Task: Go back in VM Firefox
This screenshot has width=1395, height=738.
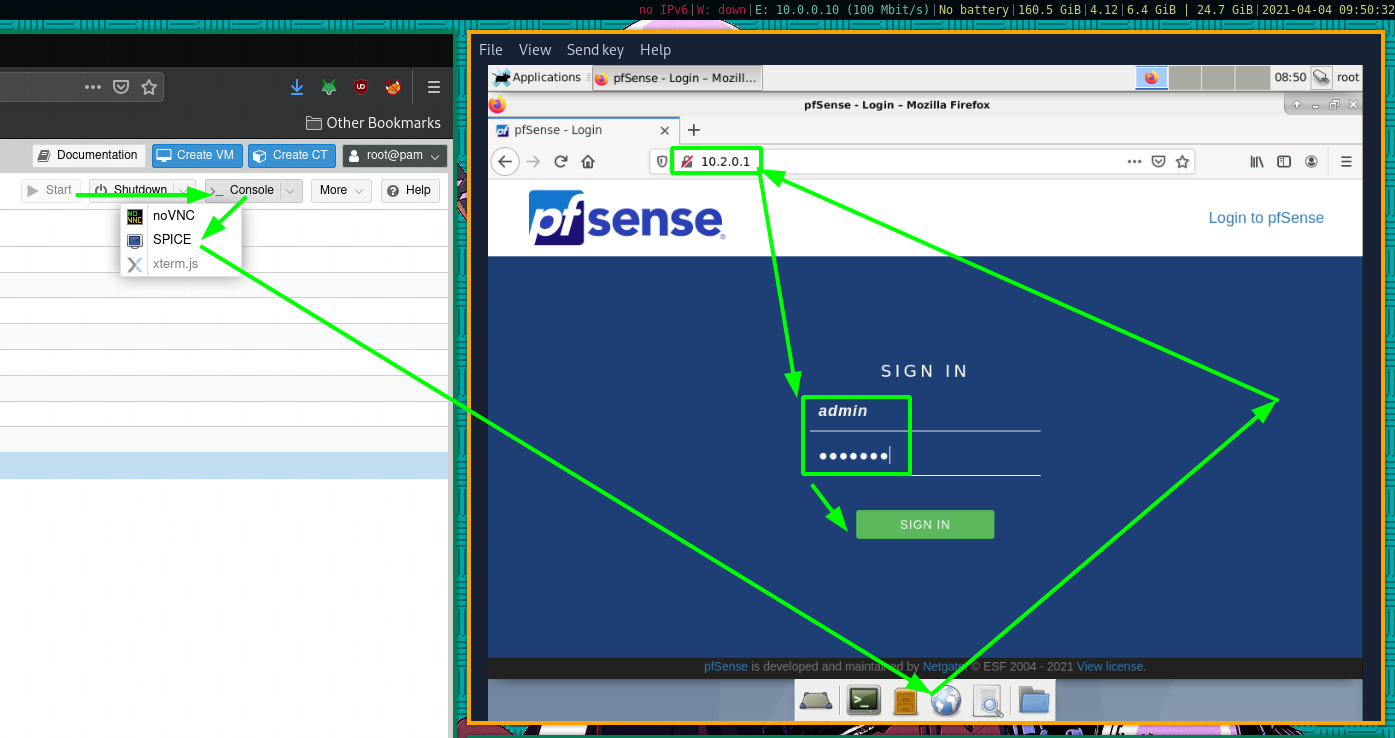Action: pos(506,161)
